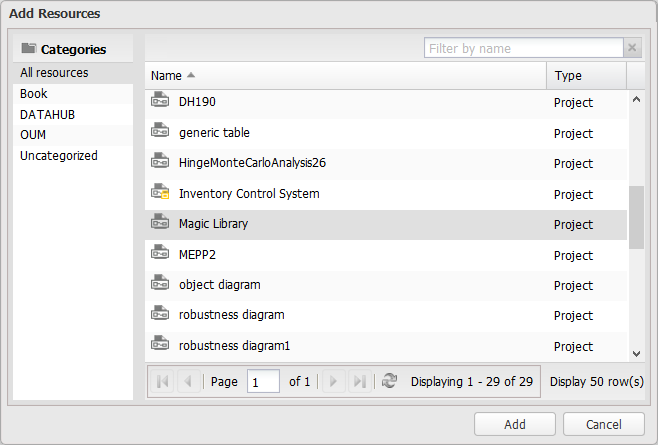
Task: Click the Inventory Control System locked icon
Action: (x=160, y=193)
